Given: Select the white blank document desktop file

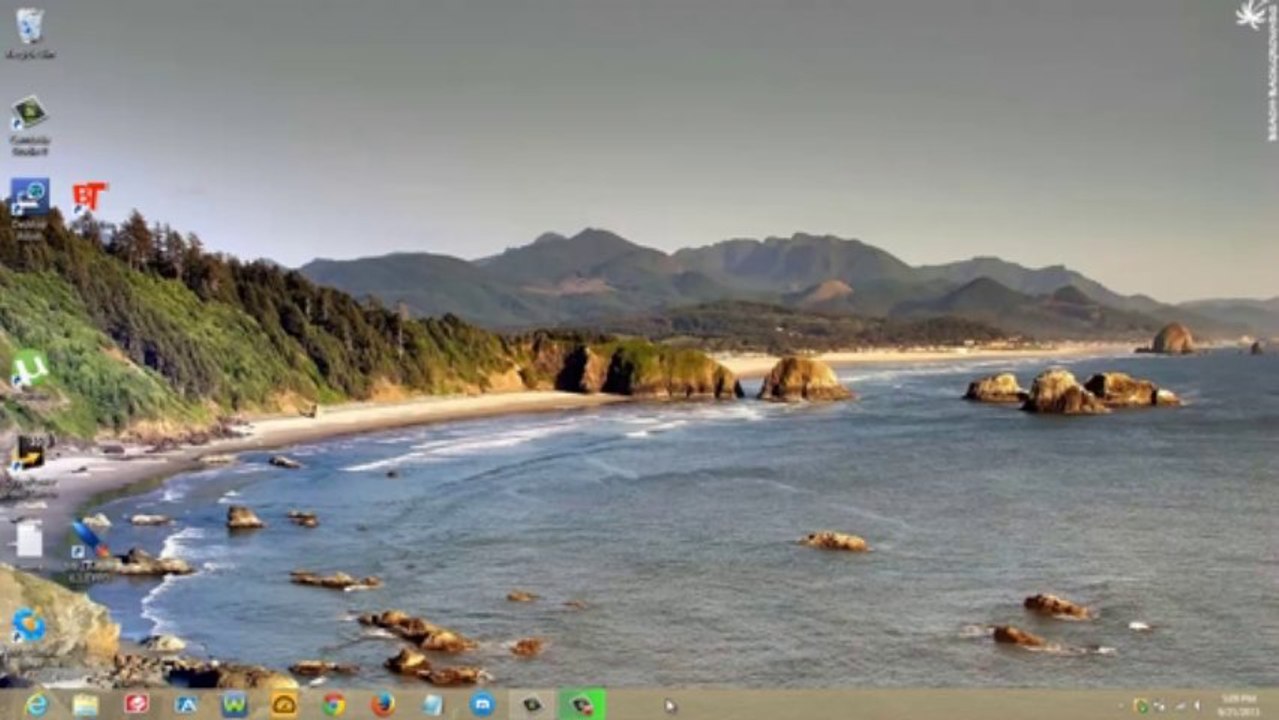Looking at the screenshot, I should tap(29, 540).
